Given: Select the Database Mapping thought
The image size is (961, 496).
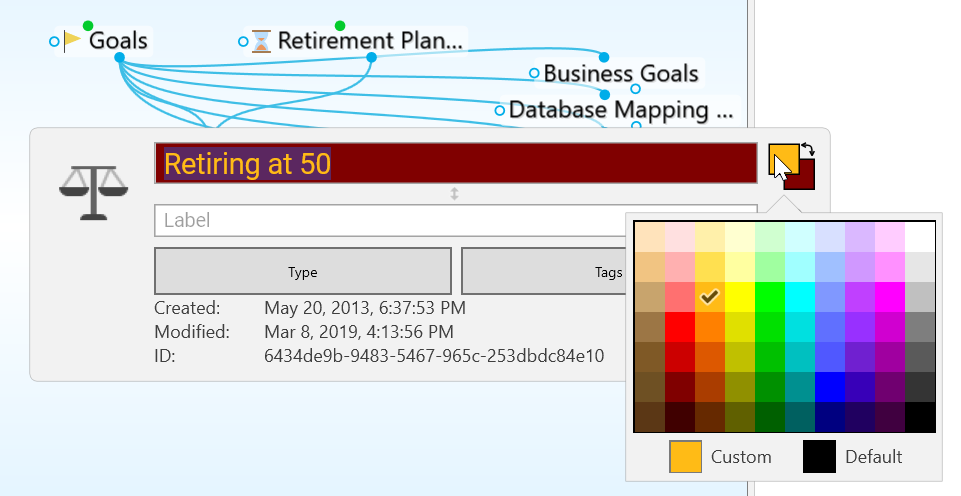Looking at the screenshot, I should pyautogui.click(x=621, y=110).
